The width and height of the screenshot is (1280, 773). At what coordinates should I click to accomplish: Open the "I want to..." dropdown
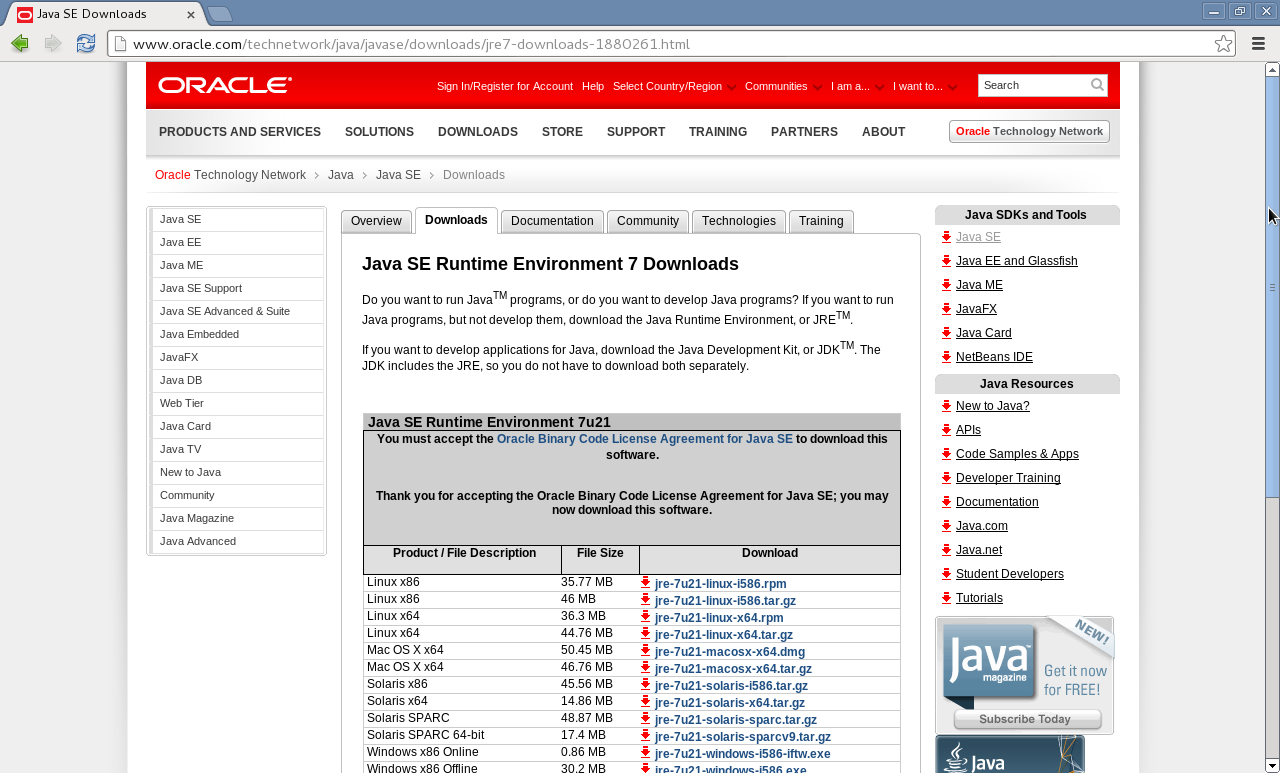[x=925, y=86]
